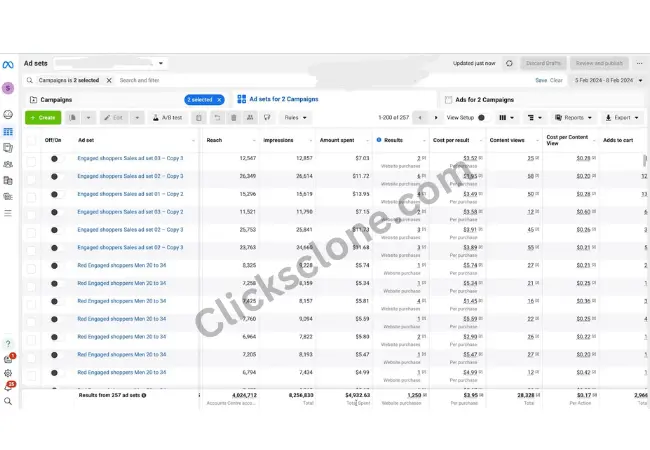Switch to Ads for 2 Campaigns tab
This screenshot has width=650, height=450.
point(484,100)
